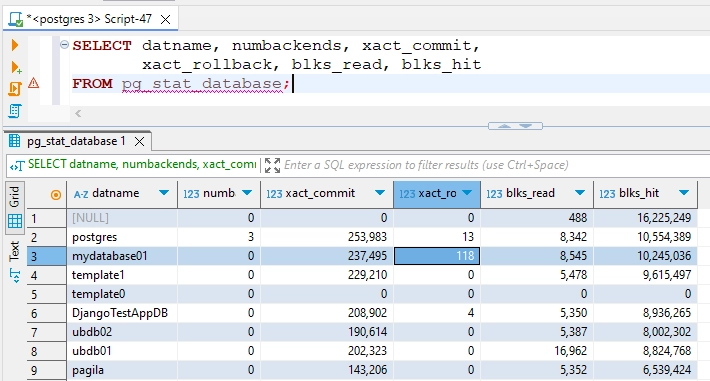Click the 16,962 blks_read value
710x381 pixels.
571,351
